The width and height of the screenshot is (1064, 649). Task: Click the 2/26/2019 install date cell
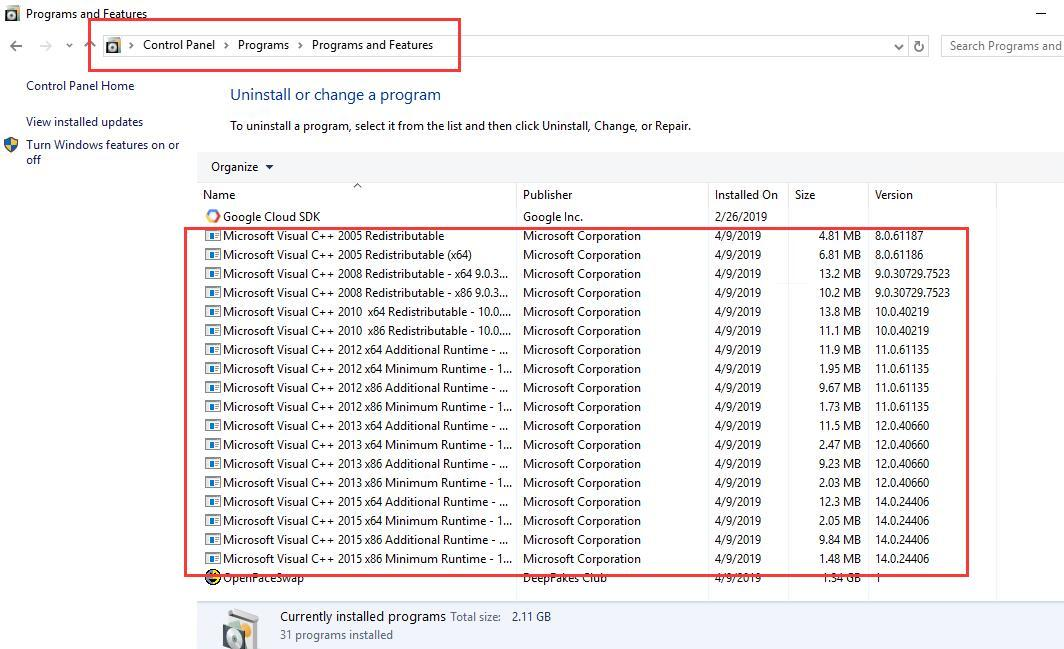(x=740, y=217)
